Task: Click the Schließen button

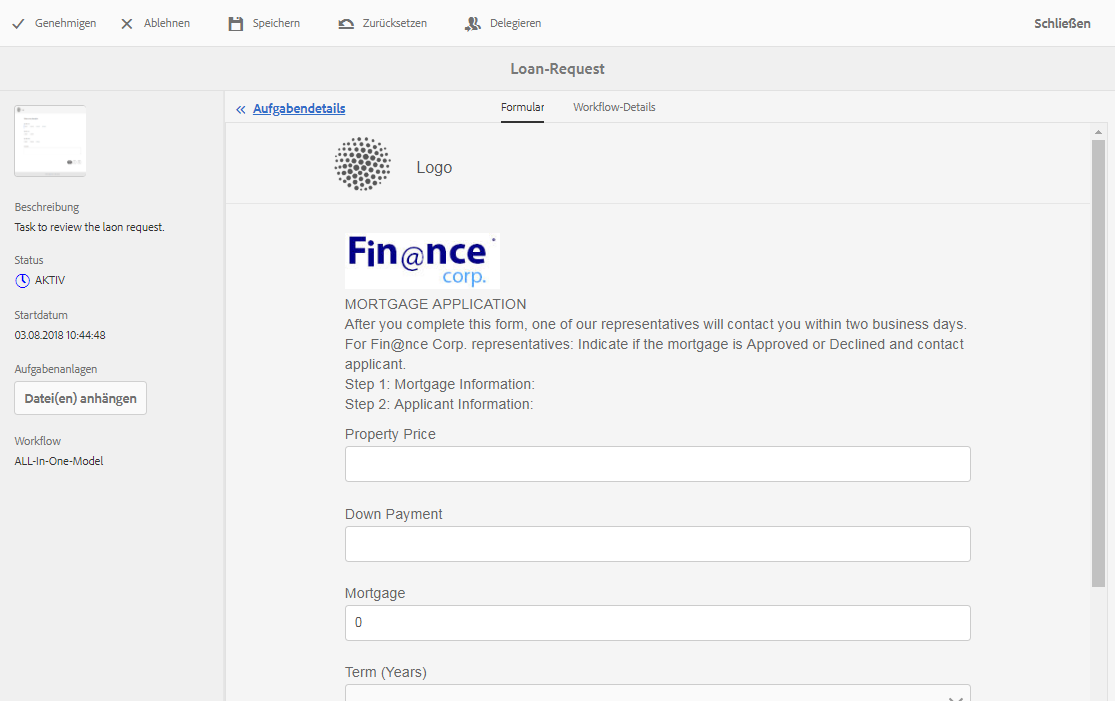Action: coord(1062,23)
